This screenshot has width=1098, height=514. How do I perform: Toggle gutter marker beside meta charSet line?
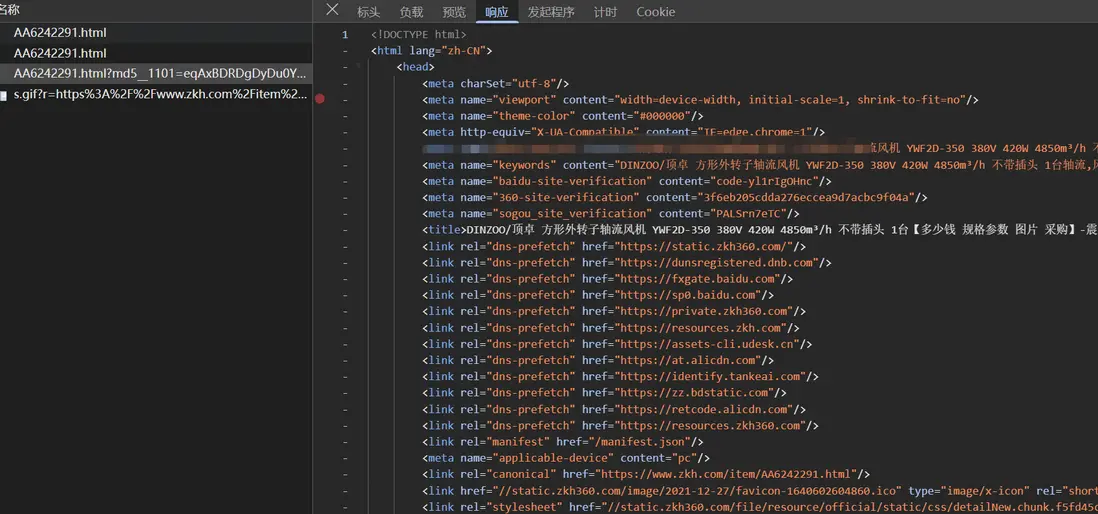tap(345, 84)
